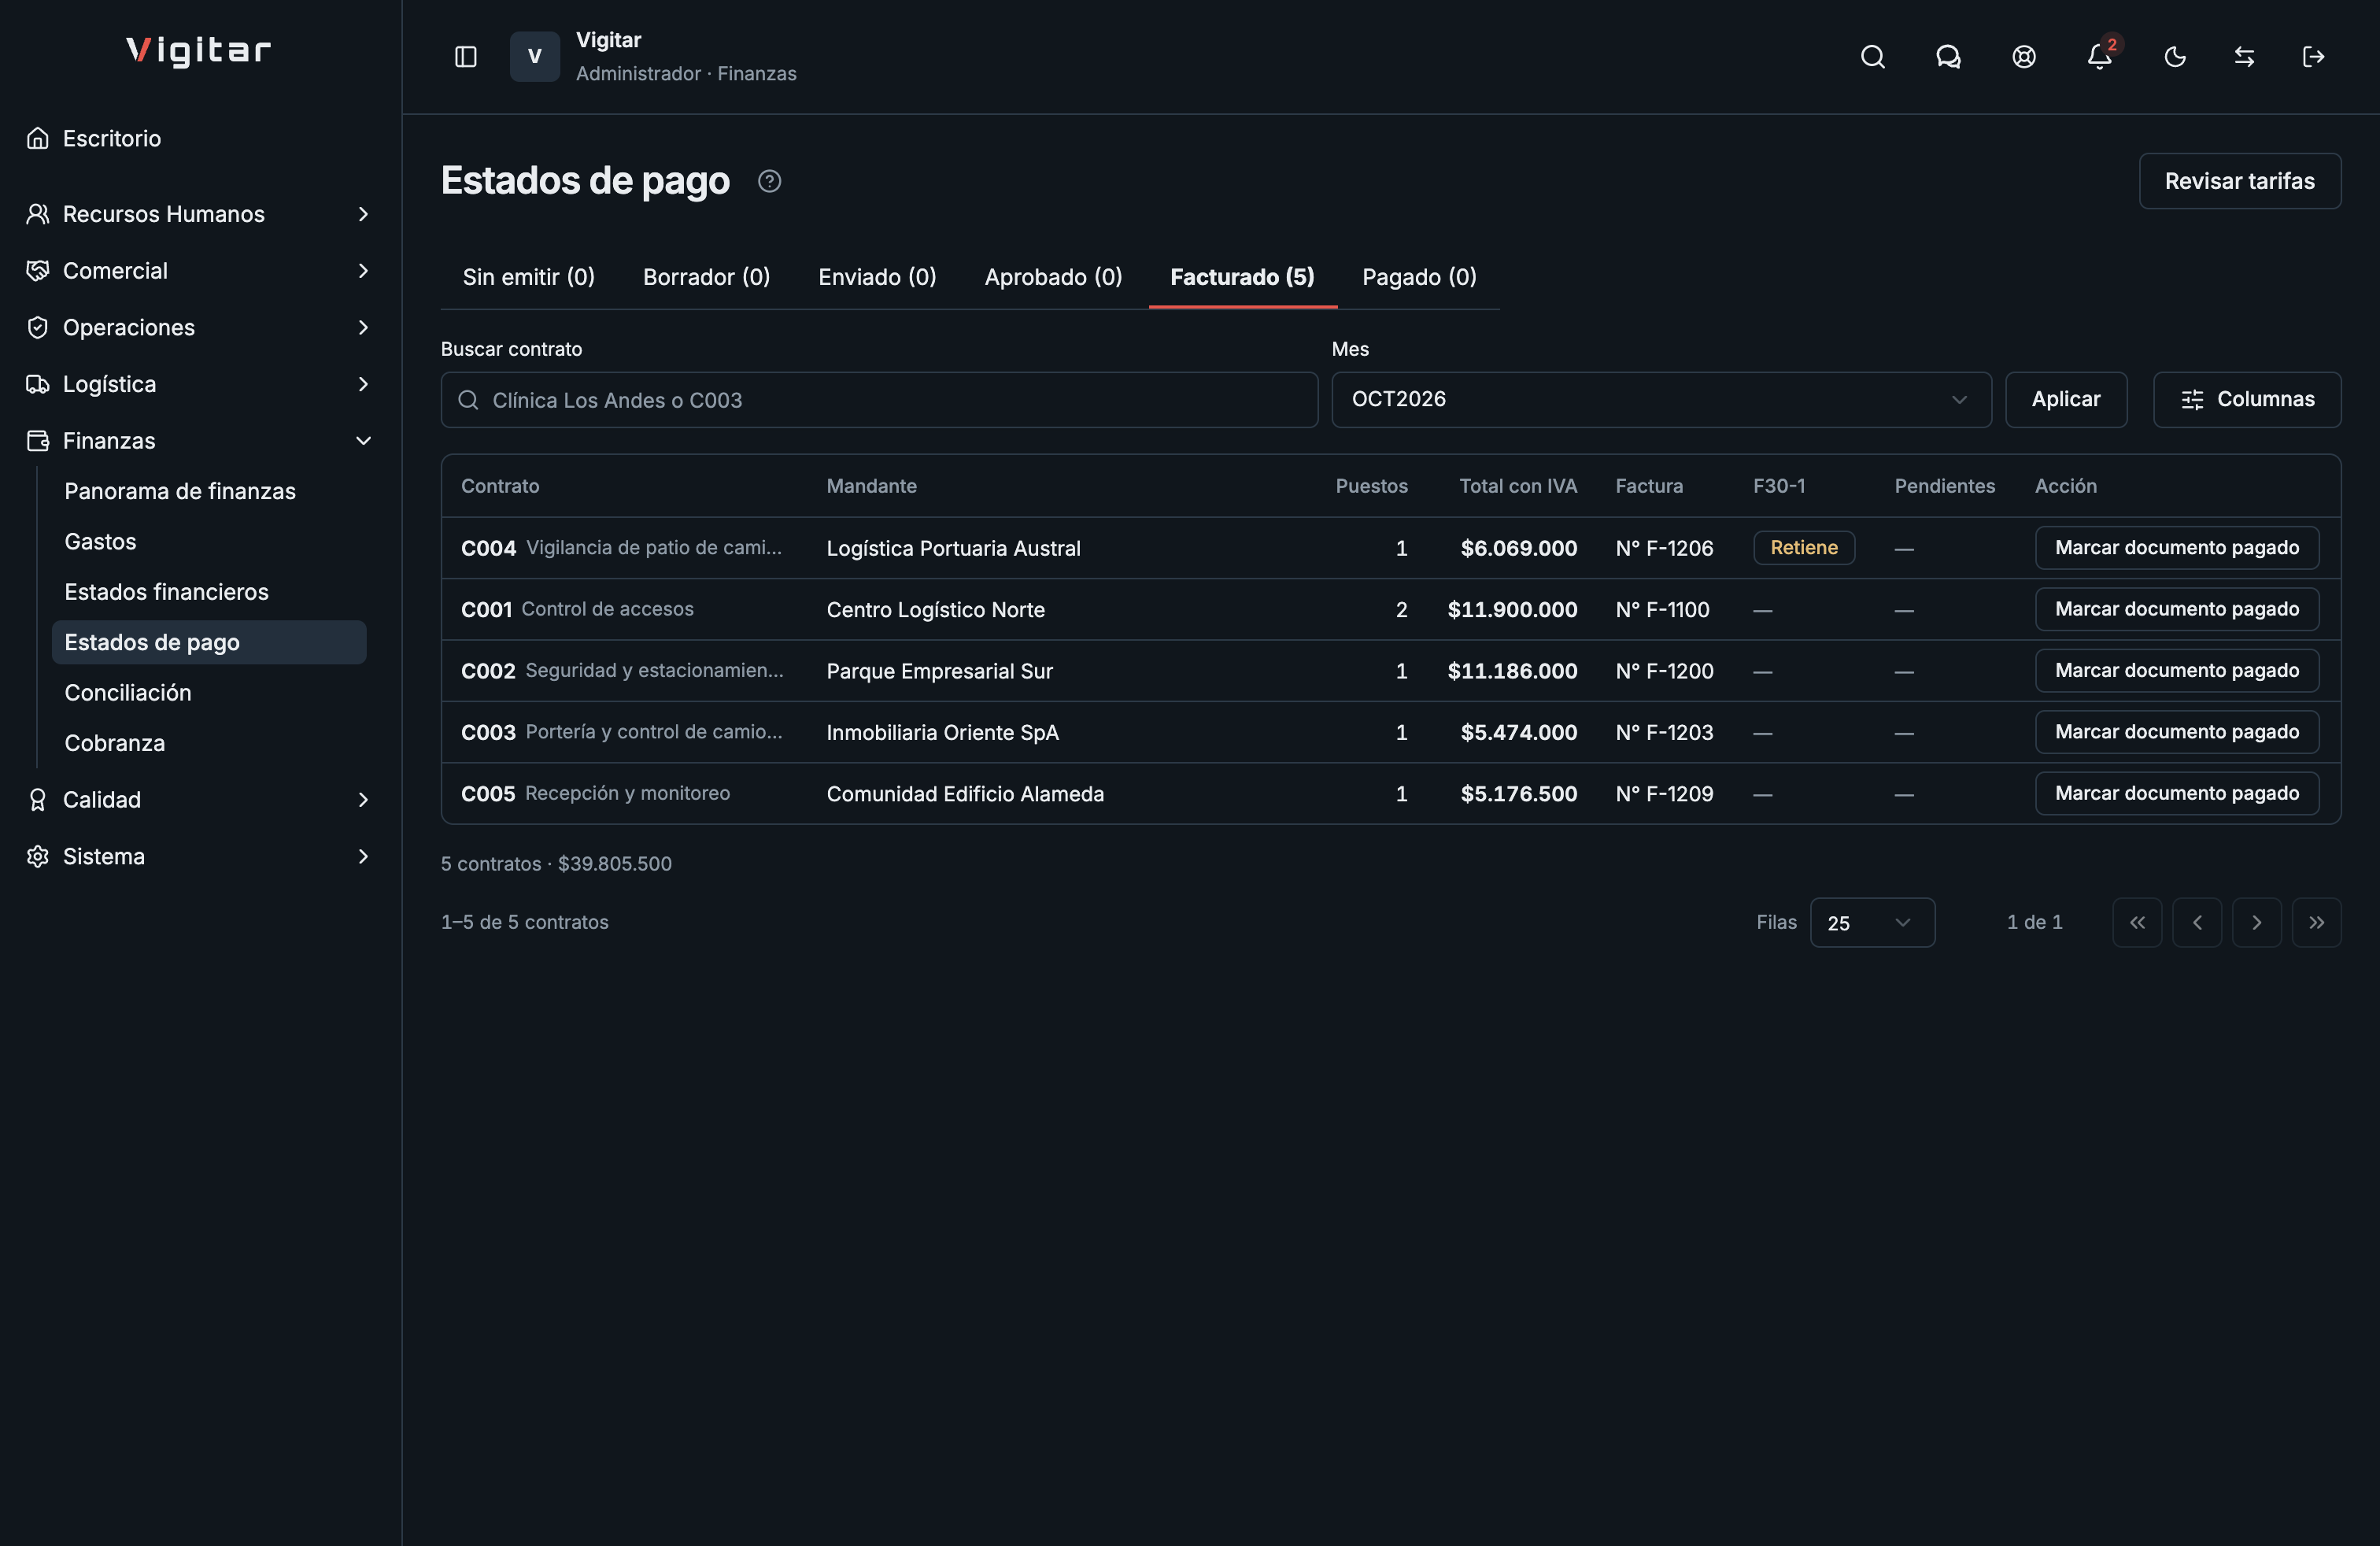
Task: Collapse the Finanzas section
Action: (x=200, y=441)
